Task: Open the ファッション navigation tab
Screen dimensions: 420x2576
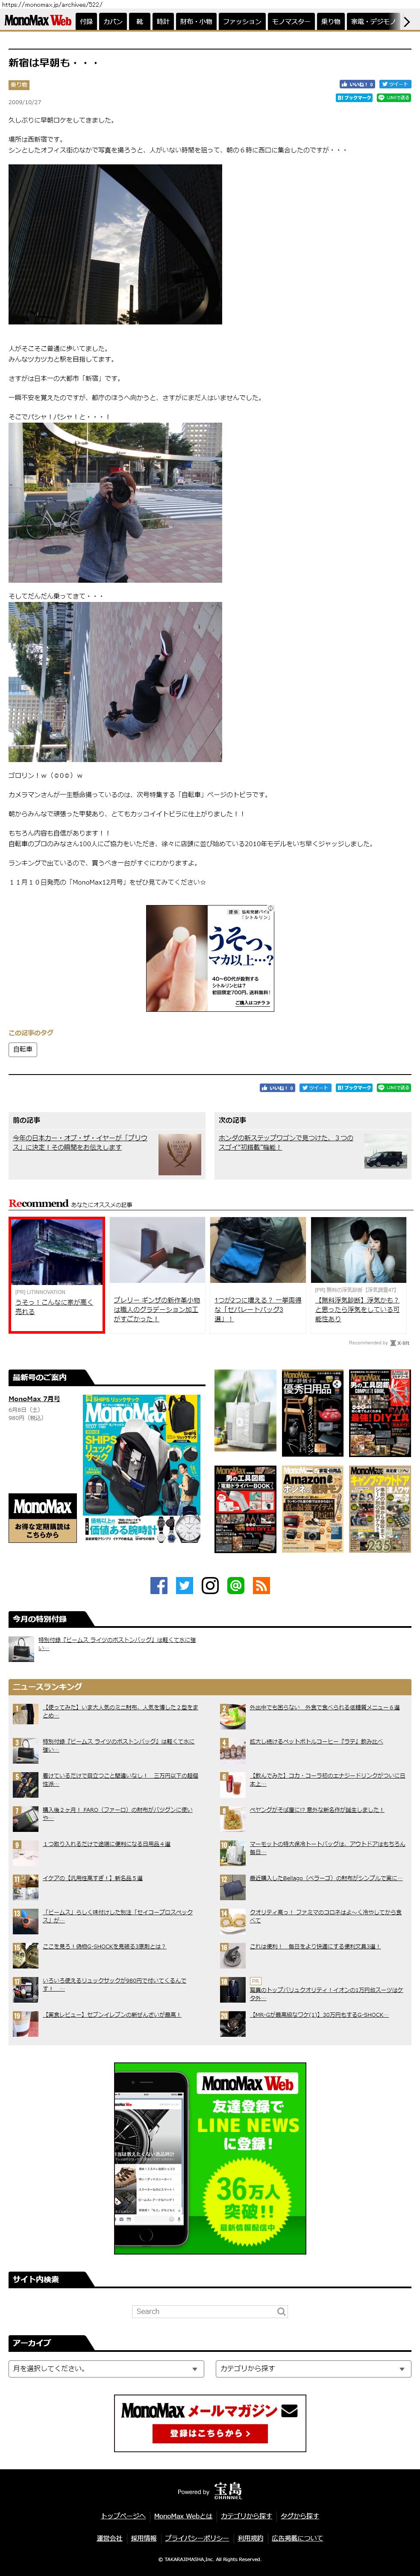Action: point(242,21)
